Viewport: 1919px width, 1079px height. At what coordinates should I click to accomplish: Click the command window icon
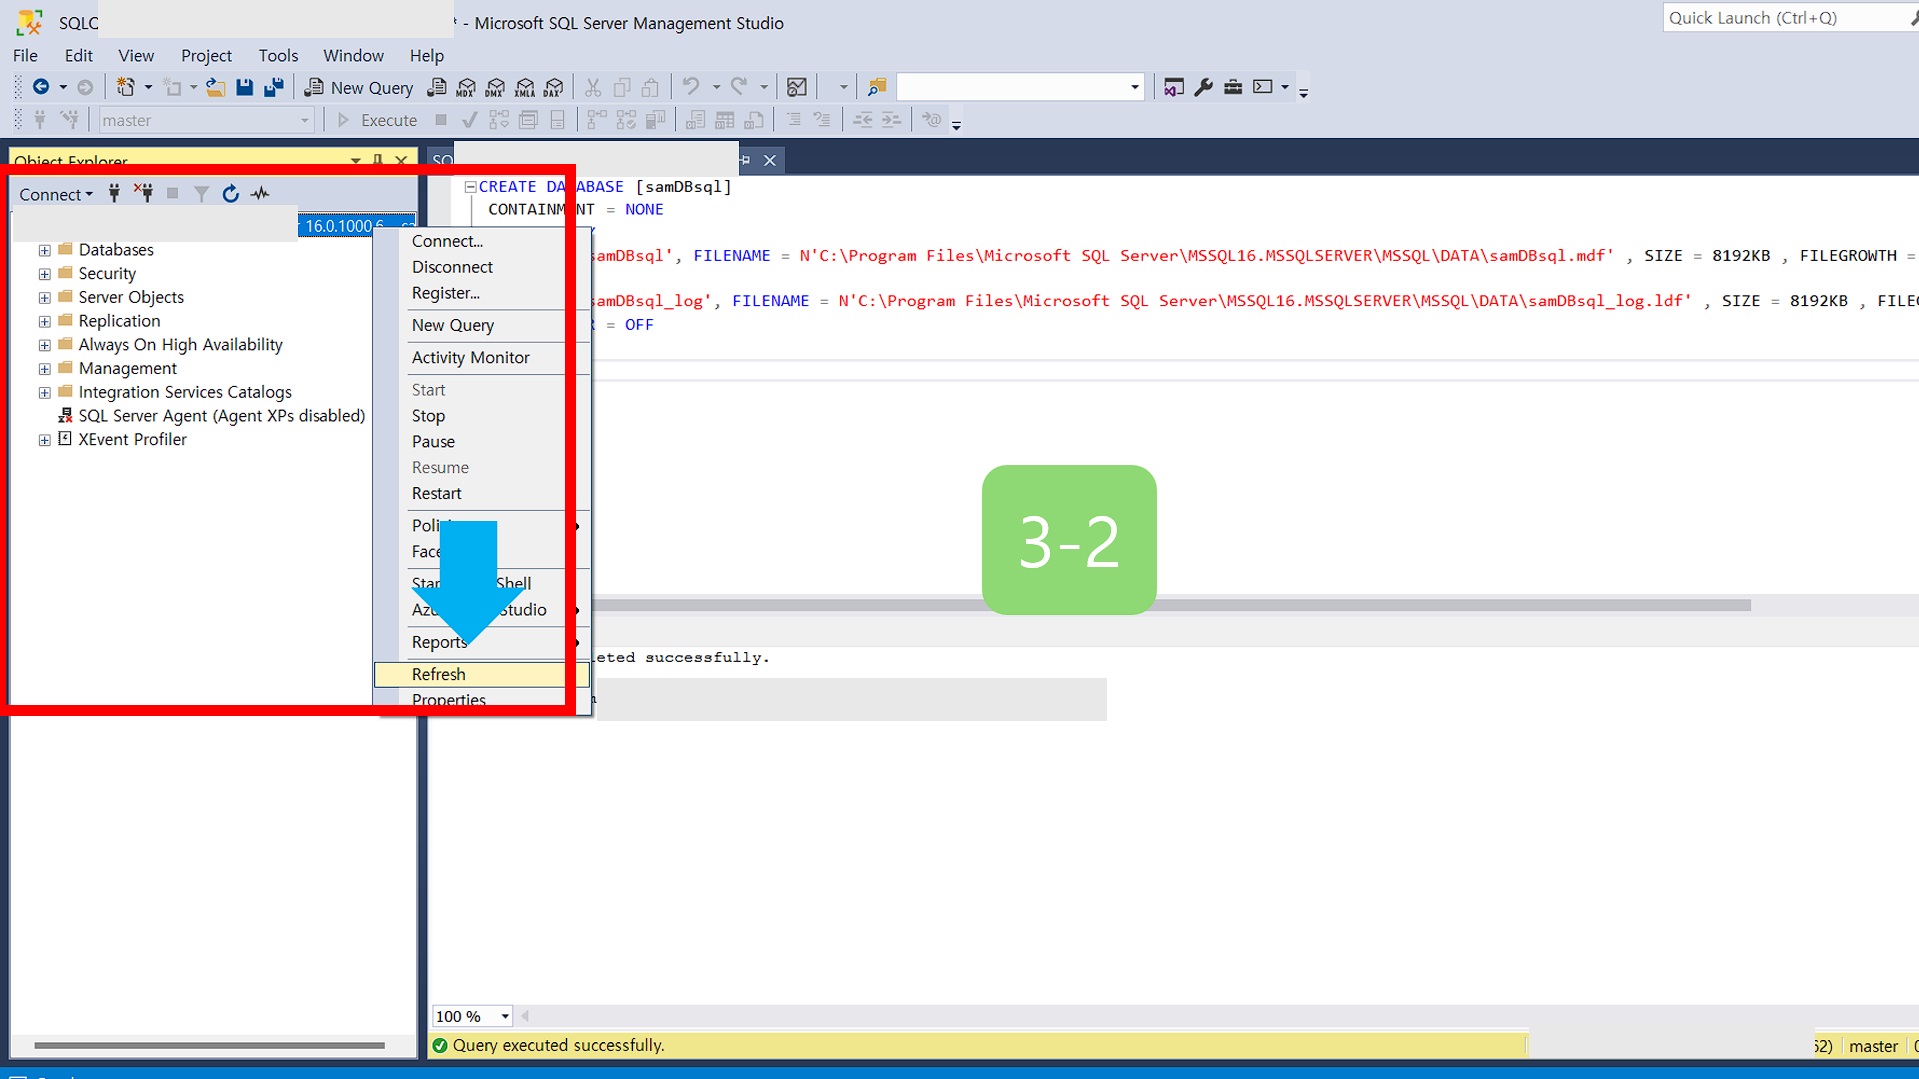(x=1263, y=87)
